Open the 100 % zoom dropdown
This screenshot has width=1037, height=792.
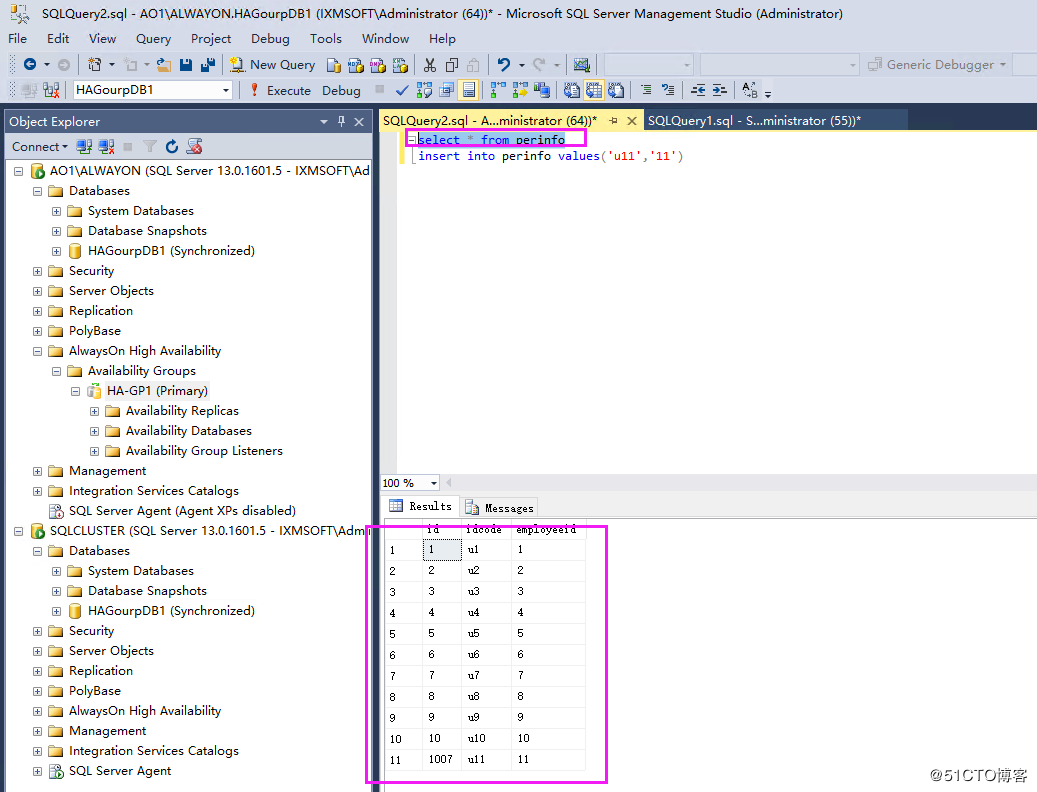tap(433, 483)
